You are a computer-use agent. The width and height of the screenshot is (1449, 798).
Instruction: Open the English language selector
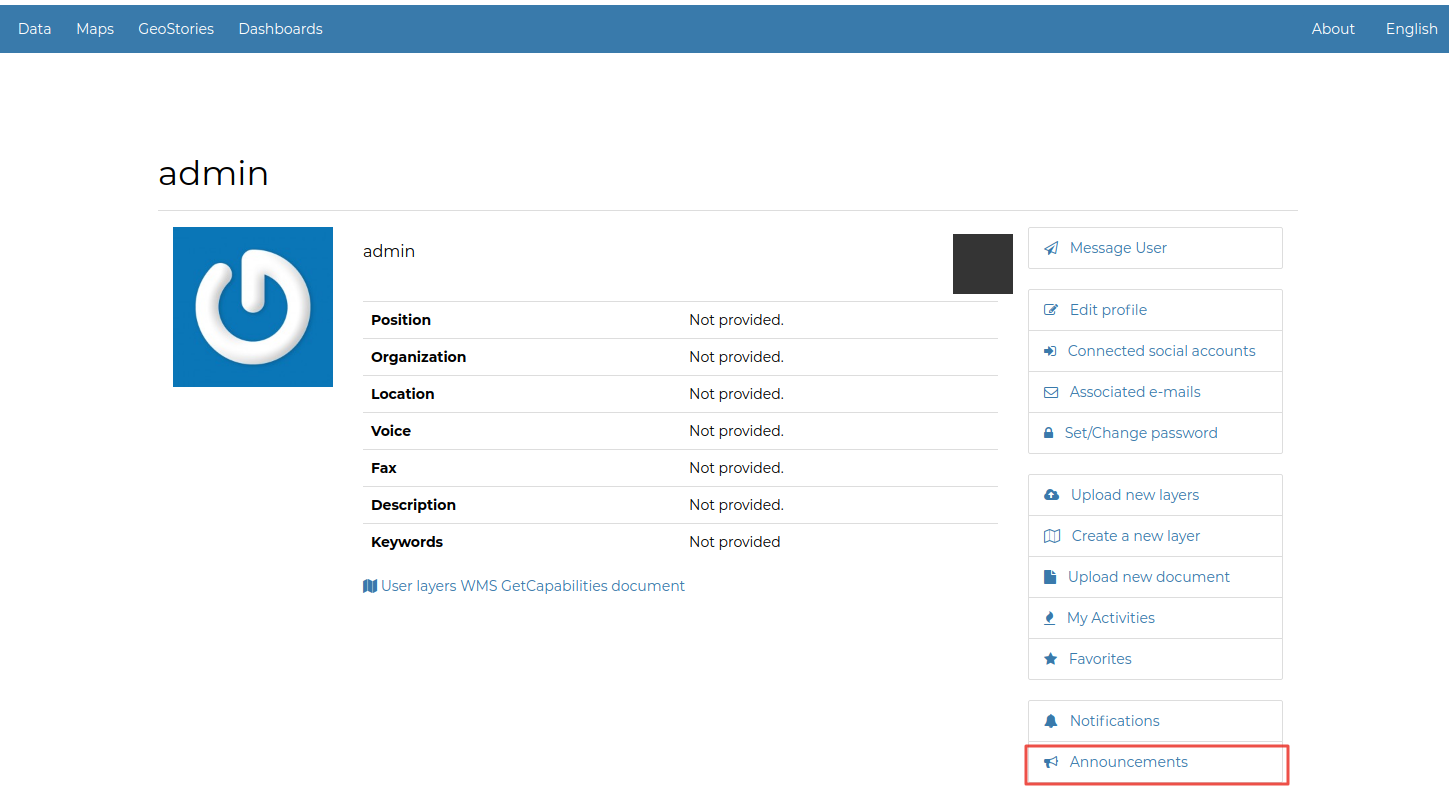click(1411, 29)
